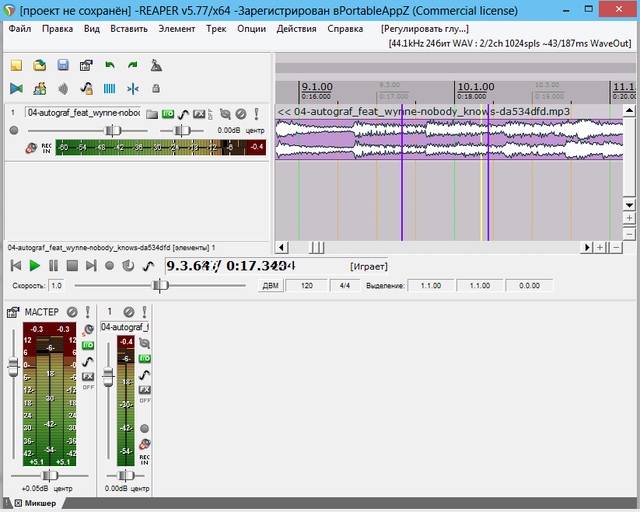Open track 1 recording folder icon

152,114
